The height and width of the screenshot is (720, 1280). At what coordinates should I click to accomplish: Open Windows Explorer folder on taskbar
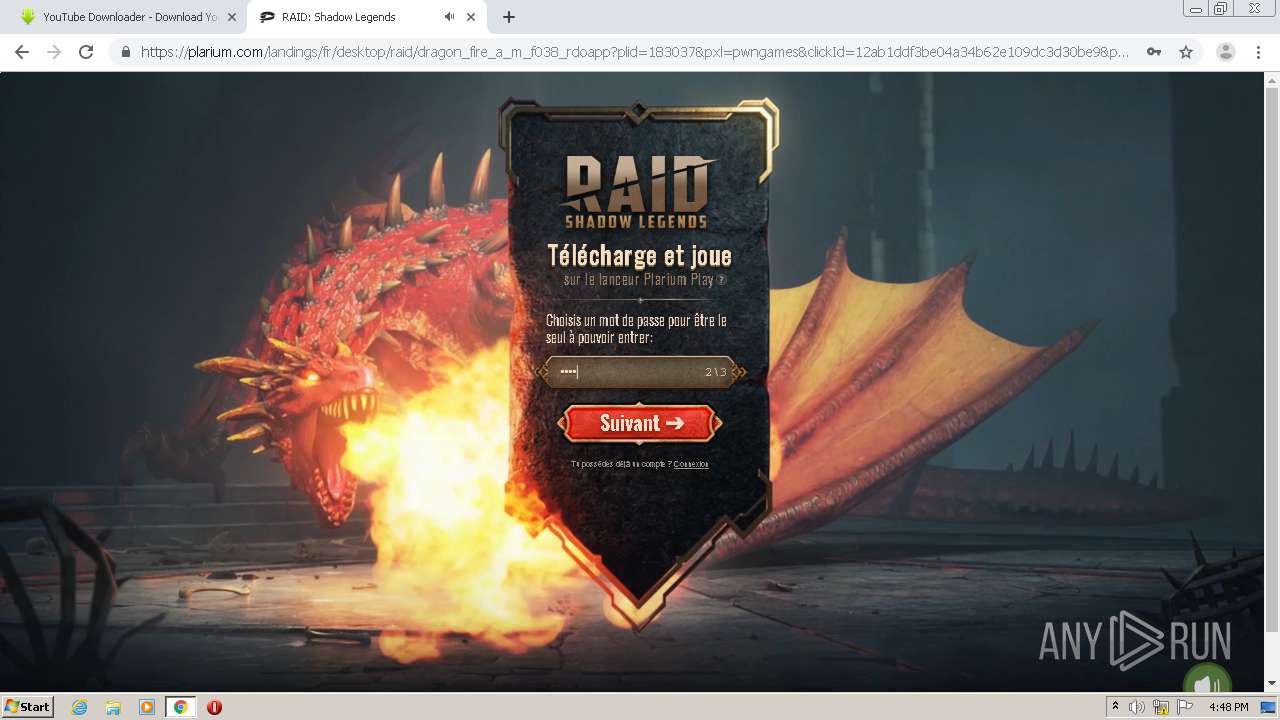click(113, 707)
